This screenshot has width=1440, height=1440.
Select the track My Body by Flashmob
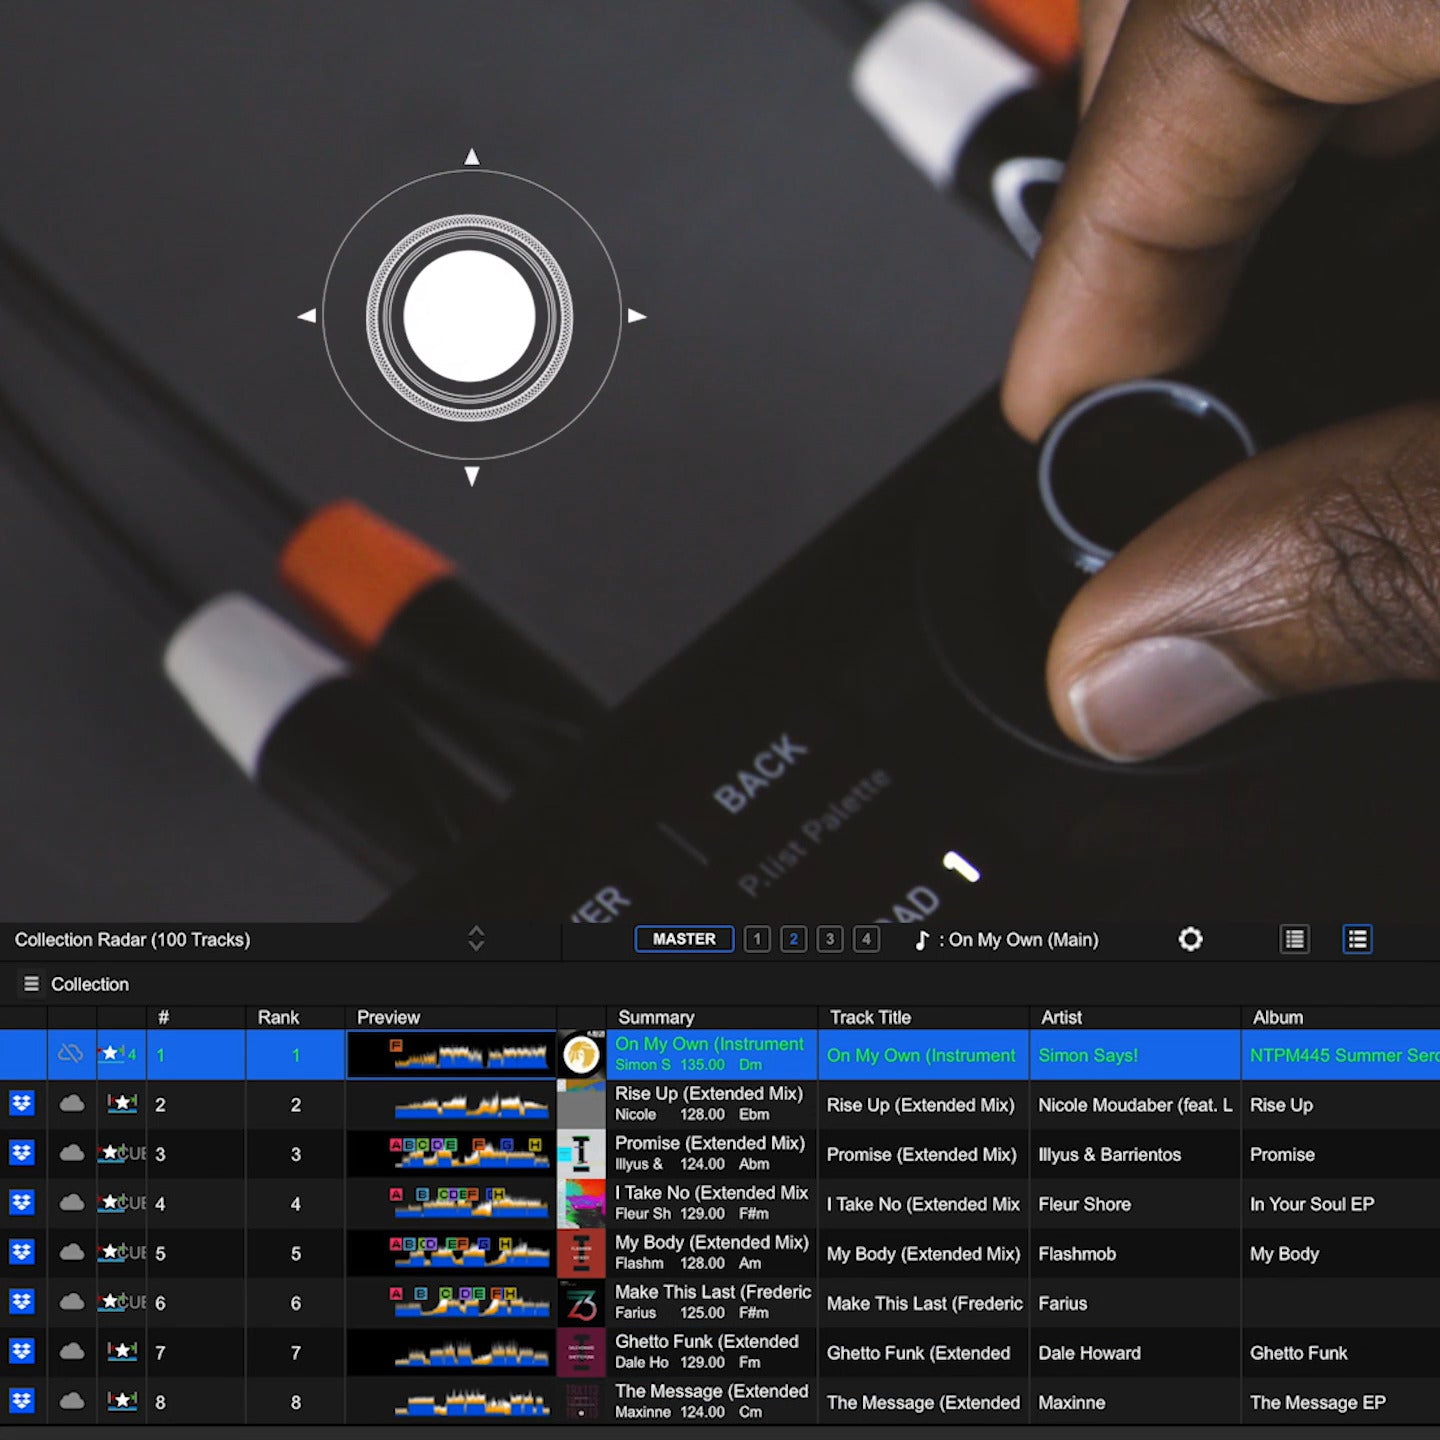click(922, 1254)
